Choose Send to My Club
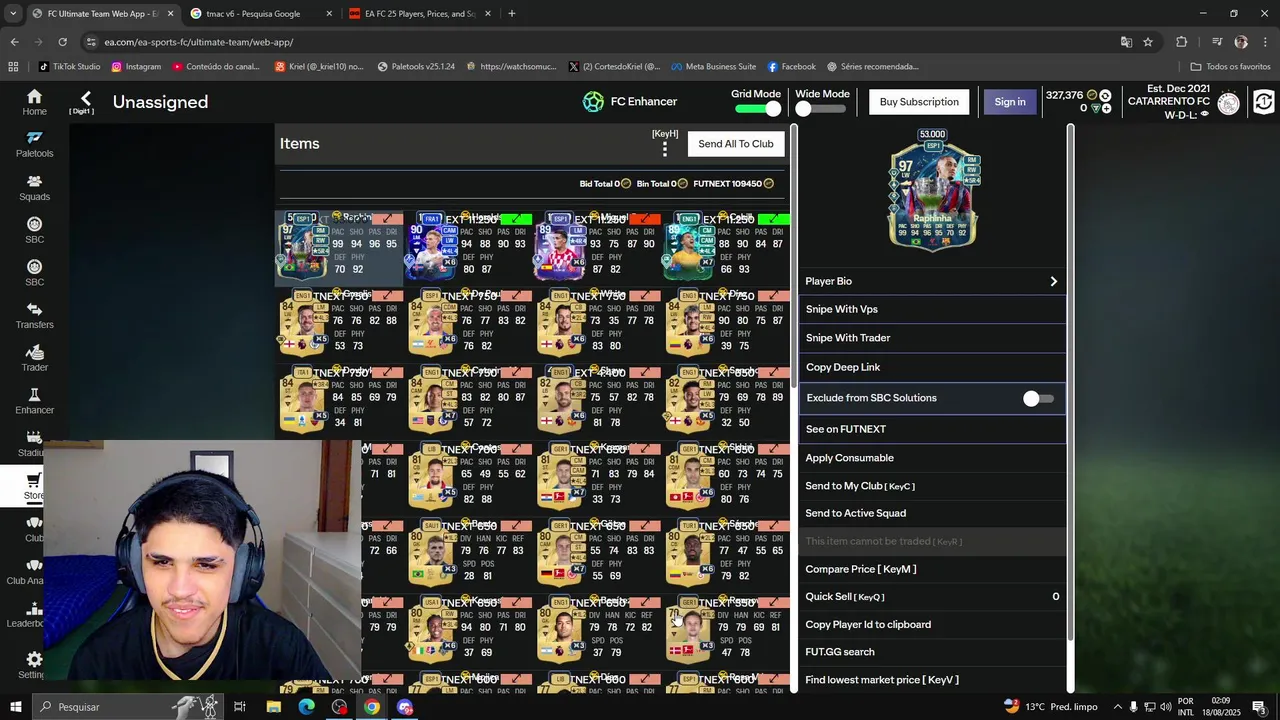This screenshot has width=1280, height=720. (x=932, y=486)
